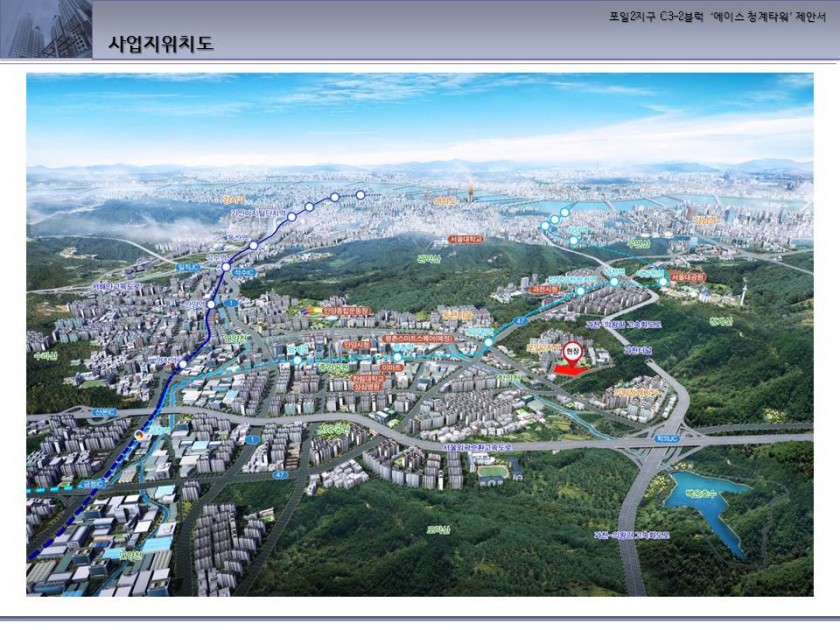Click the red site parcel under the pin
The image size is (840, 630).
pos(570,372)
